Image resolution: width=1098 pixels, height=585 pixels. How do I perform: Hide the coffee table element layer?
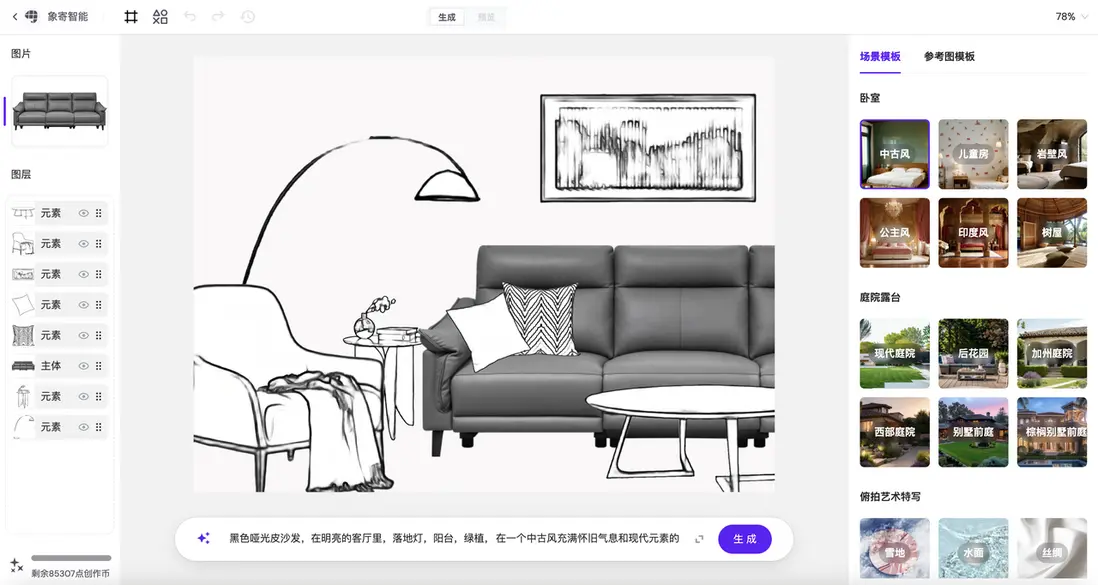(83, 213)
